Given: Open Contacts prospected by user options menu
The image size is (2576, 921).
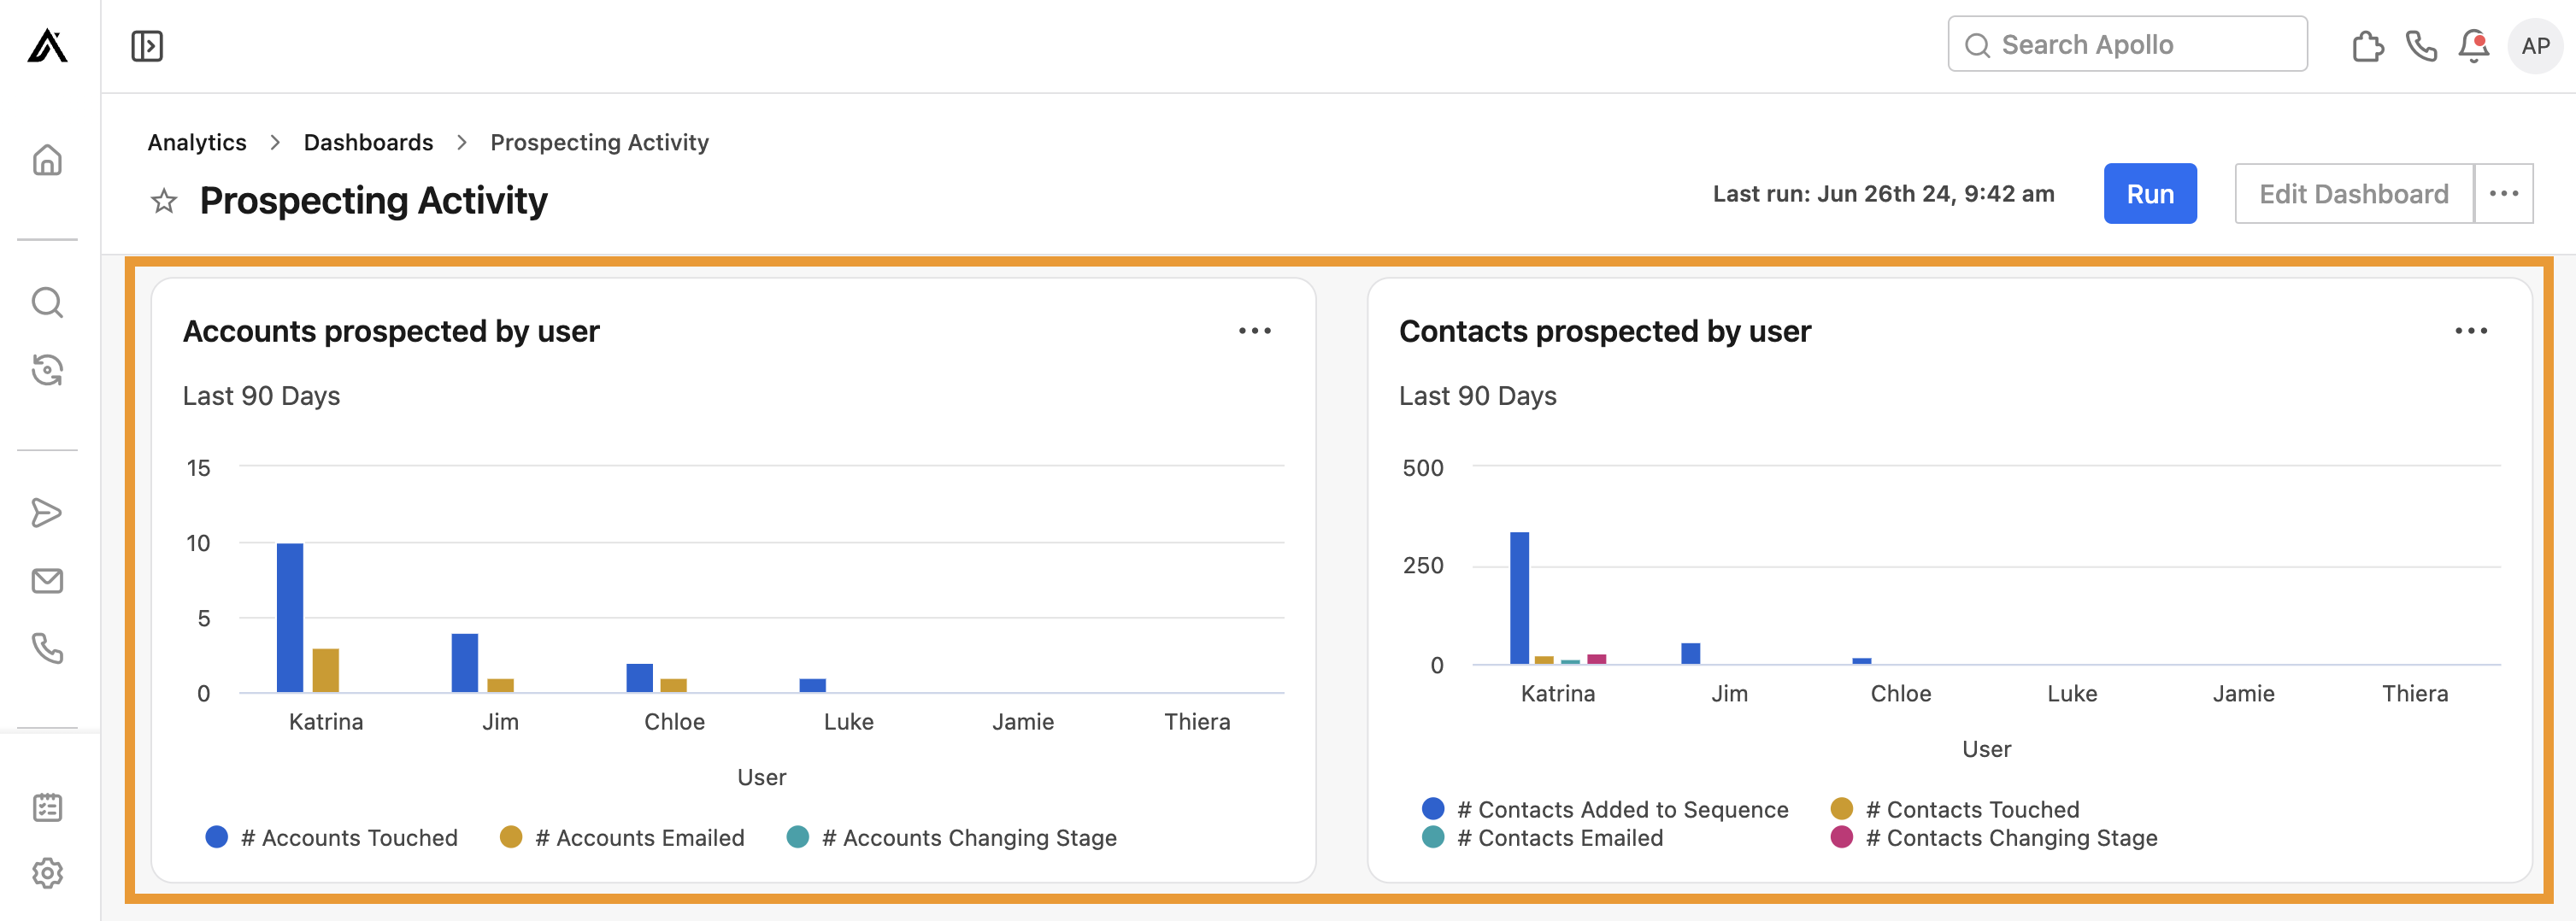Looking at the screenshot, I should click(2471, 331).
